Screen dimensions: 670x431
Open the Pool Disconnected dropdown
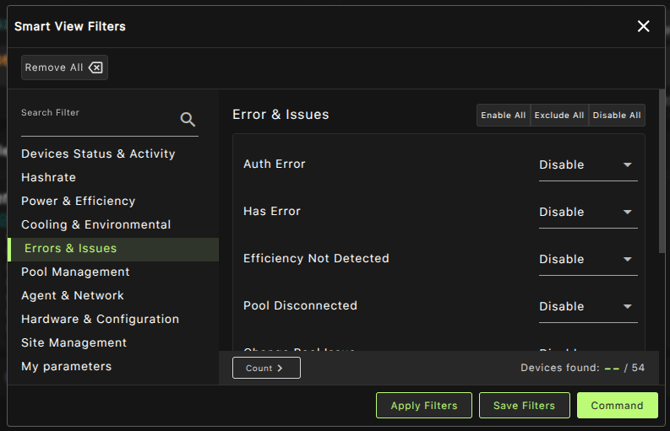tap(587, 306)
